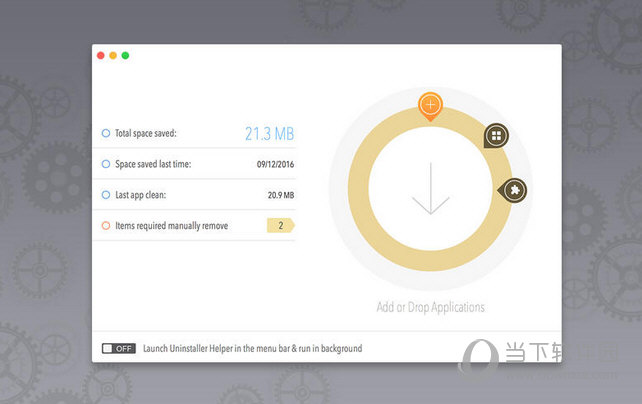642x404 pixels.
Task: Click 'Last app clean:' label
Action: [x=140, y=195]
